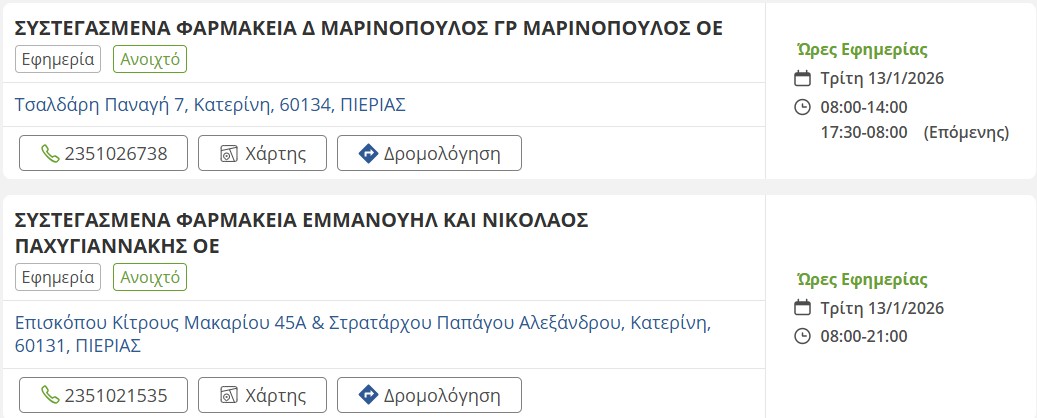The width and height of the screenshot is (1037, 418).
Task: Open ΜΑΡΙΝΟΠΟΥΛΟΣ pharmacy title
Action: tap(368, 28)
